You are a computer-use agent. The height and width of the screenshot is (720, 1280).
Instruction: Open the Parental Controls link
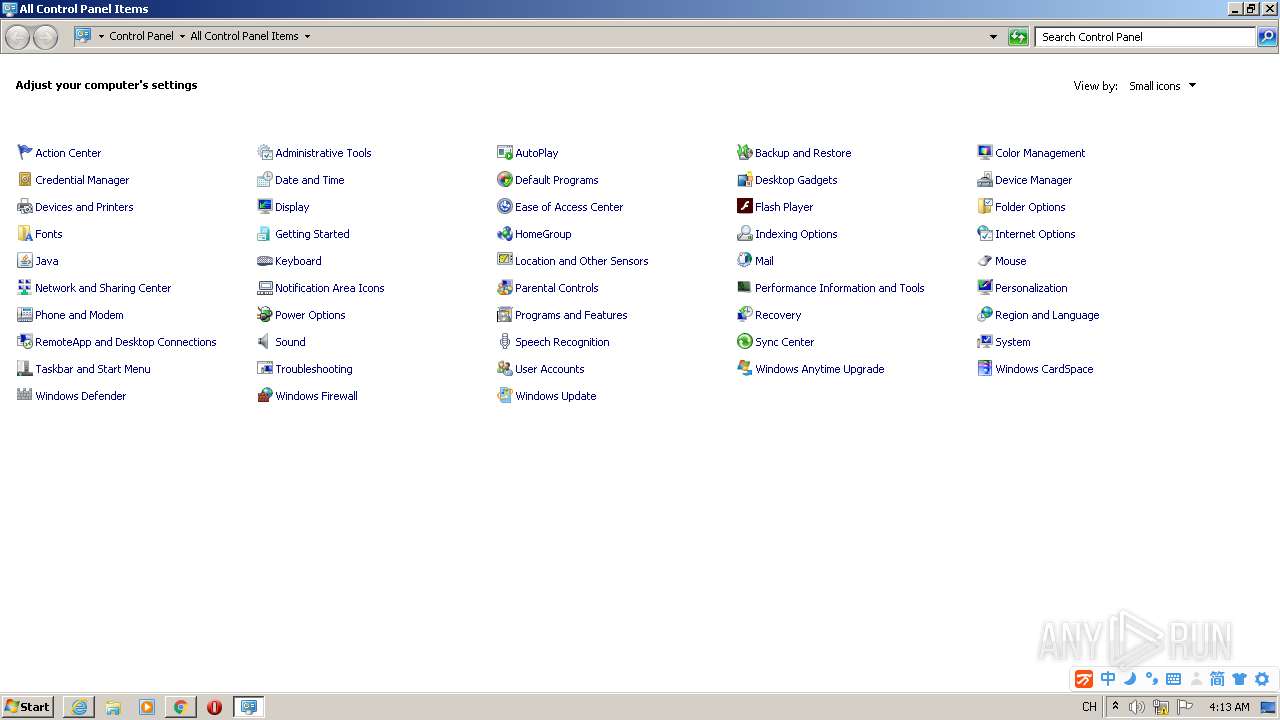click(x=556, y=288)
